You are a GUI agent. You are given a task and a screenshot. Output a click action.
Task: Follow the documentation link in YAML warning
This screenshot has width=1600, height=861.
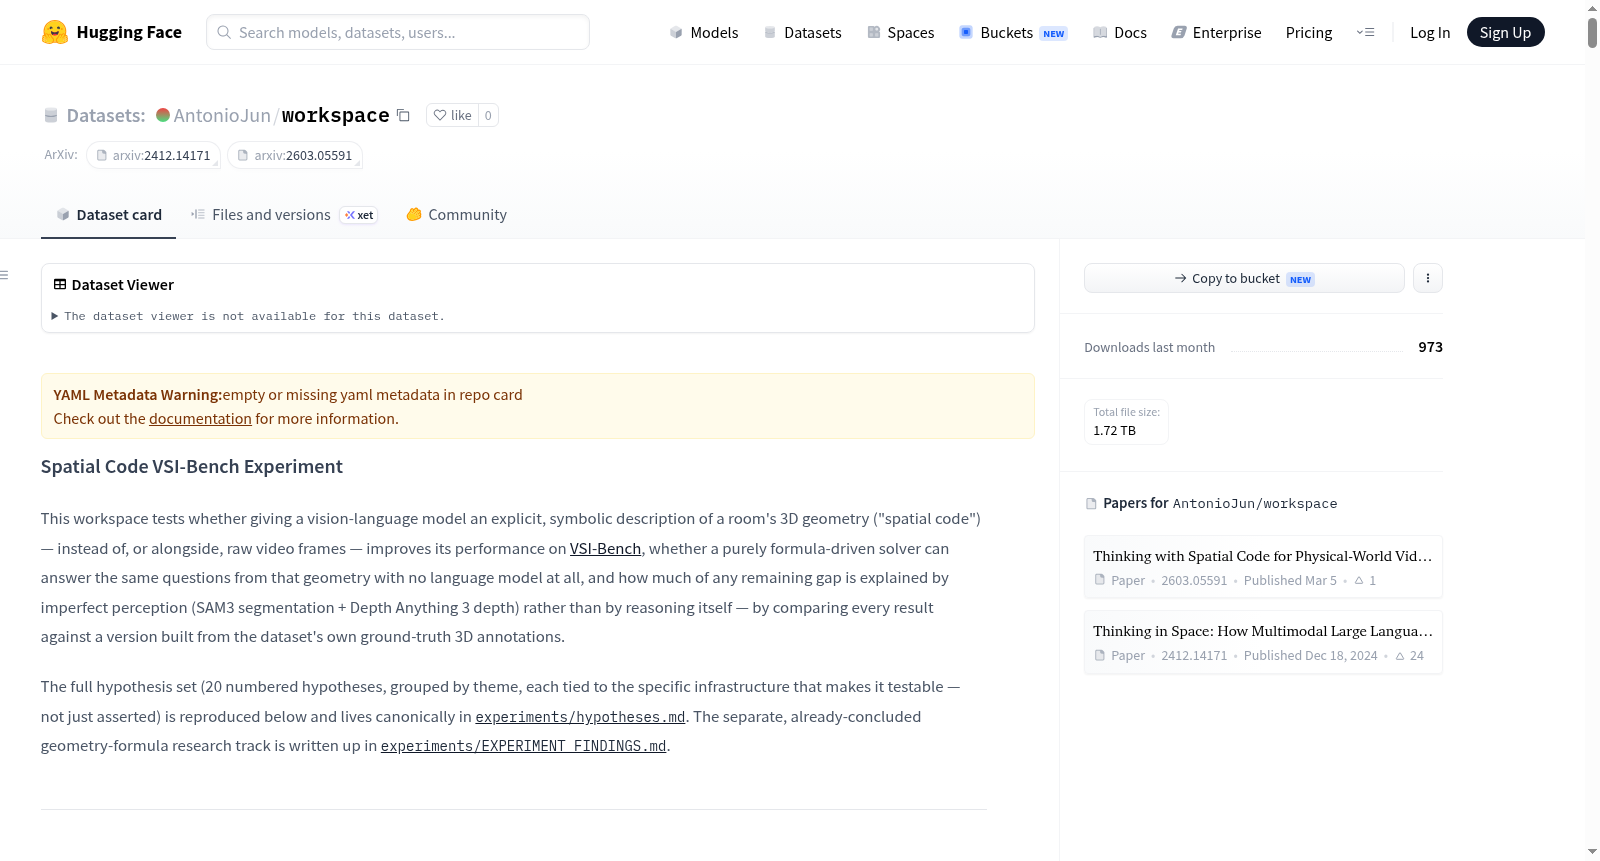(200, 419)
